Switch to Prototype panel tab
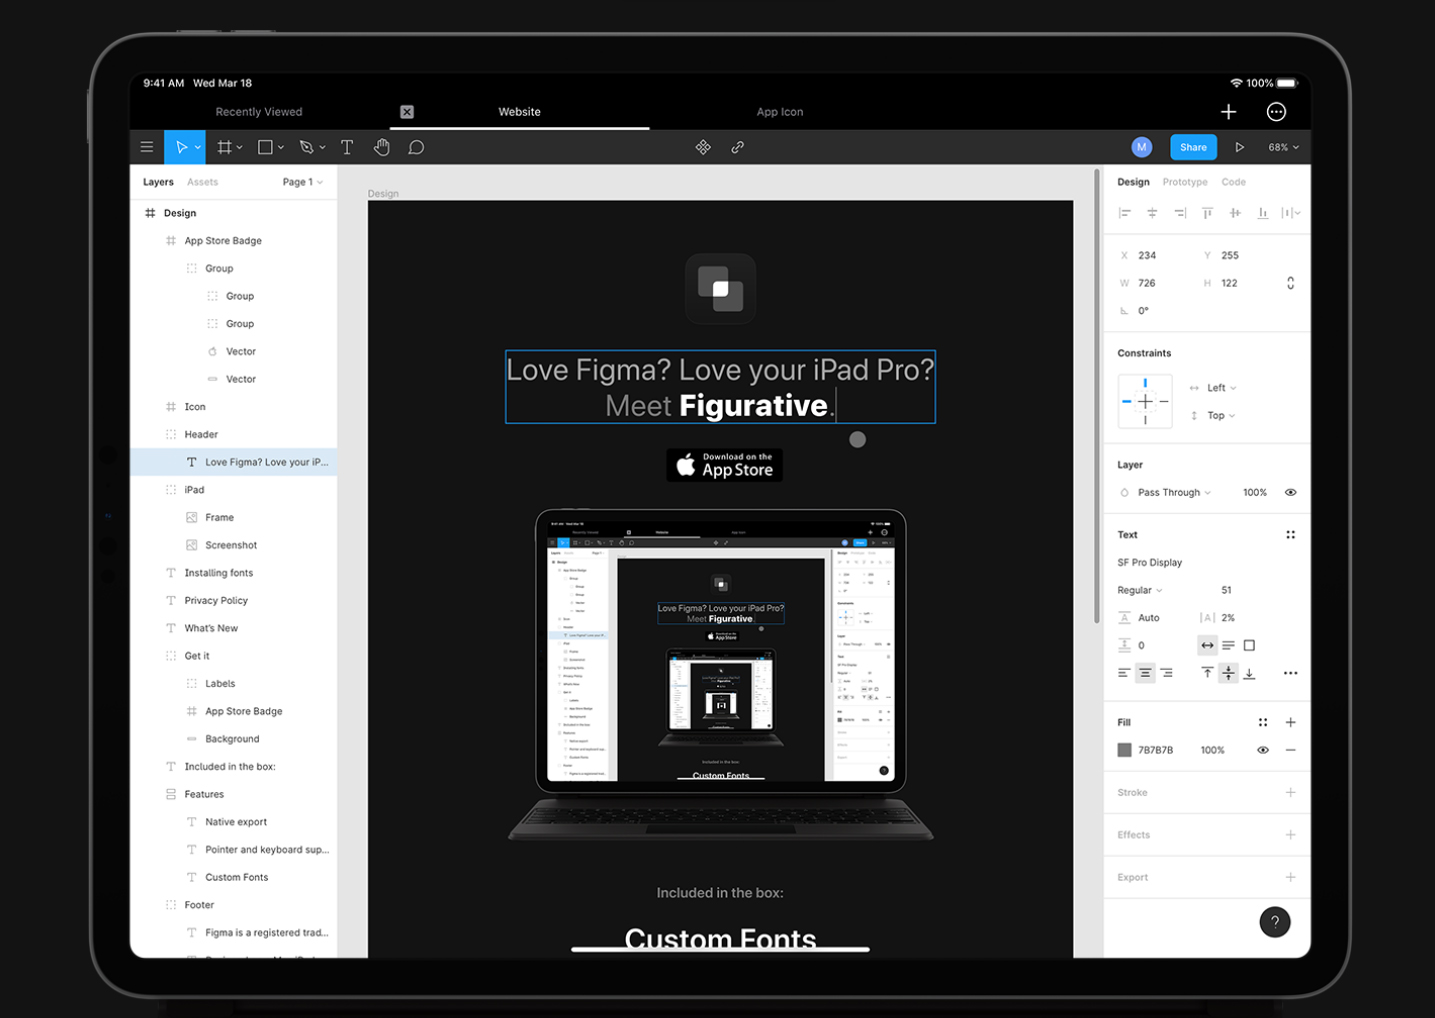Screen dimensions: 1435x1018 [x=1185, y=182]
